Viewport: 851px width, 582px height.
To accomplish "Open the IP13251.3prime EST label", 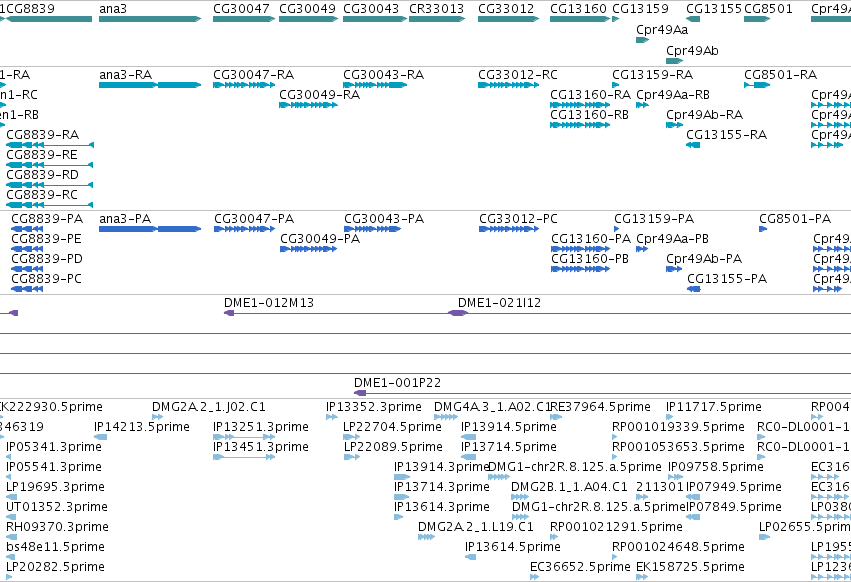I will (261, 427).
